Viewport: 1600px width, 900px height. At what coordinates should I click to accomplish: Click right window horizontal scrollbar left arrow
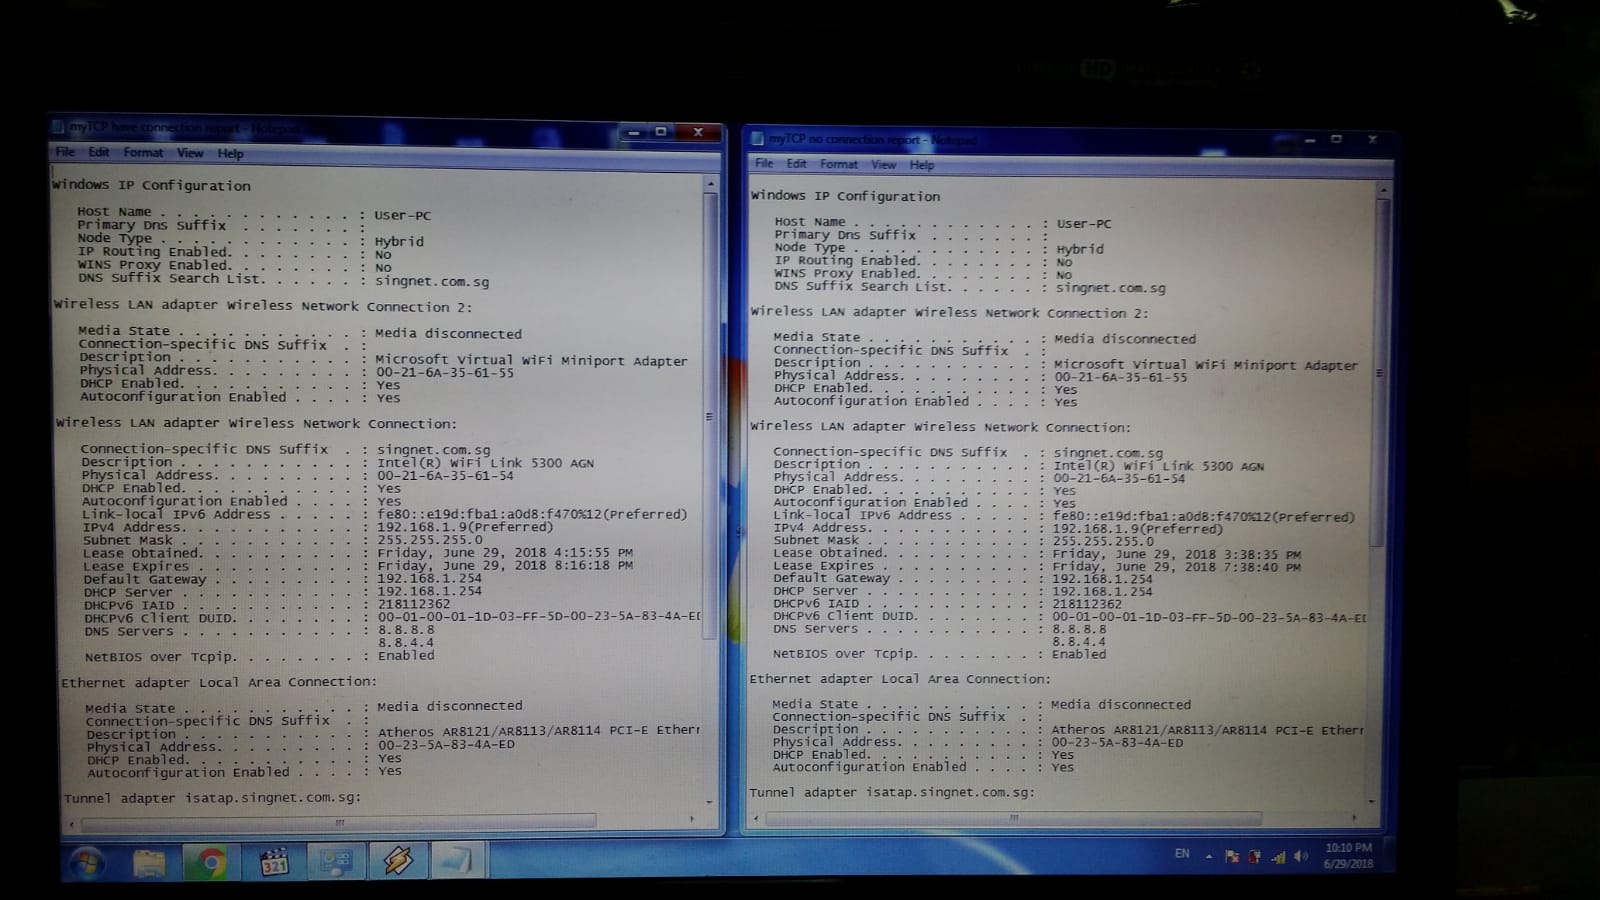coord(756,818)
